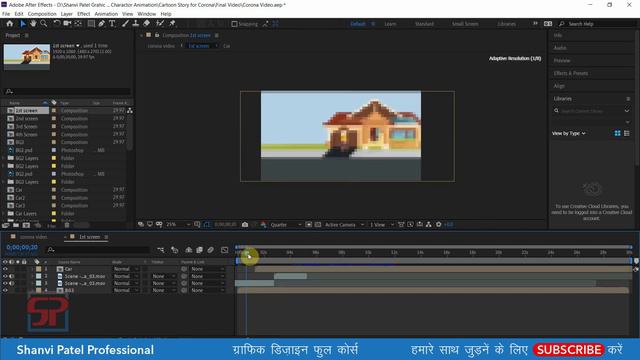Toggle the Shy layers switch in timeline header
The width and height of the screenshot is (640, 360).
tap(189, 250)
